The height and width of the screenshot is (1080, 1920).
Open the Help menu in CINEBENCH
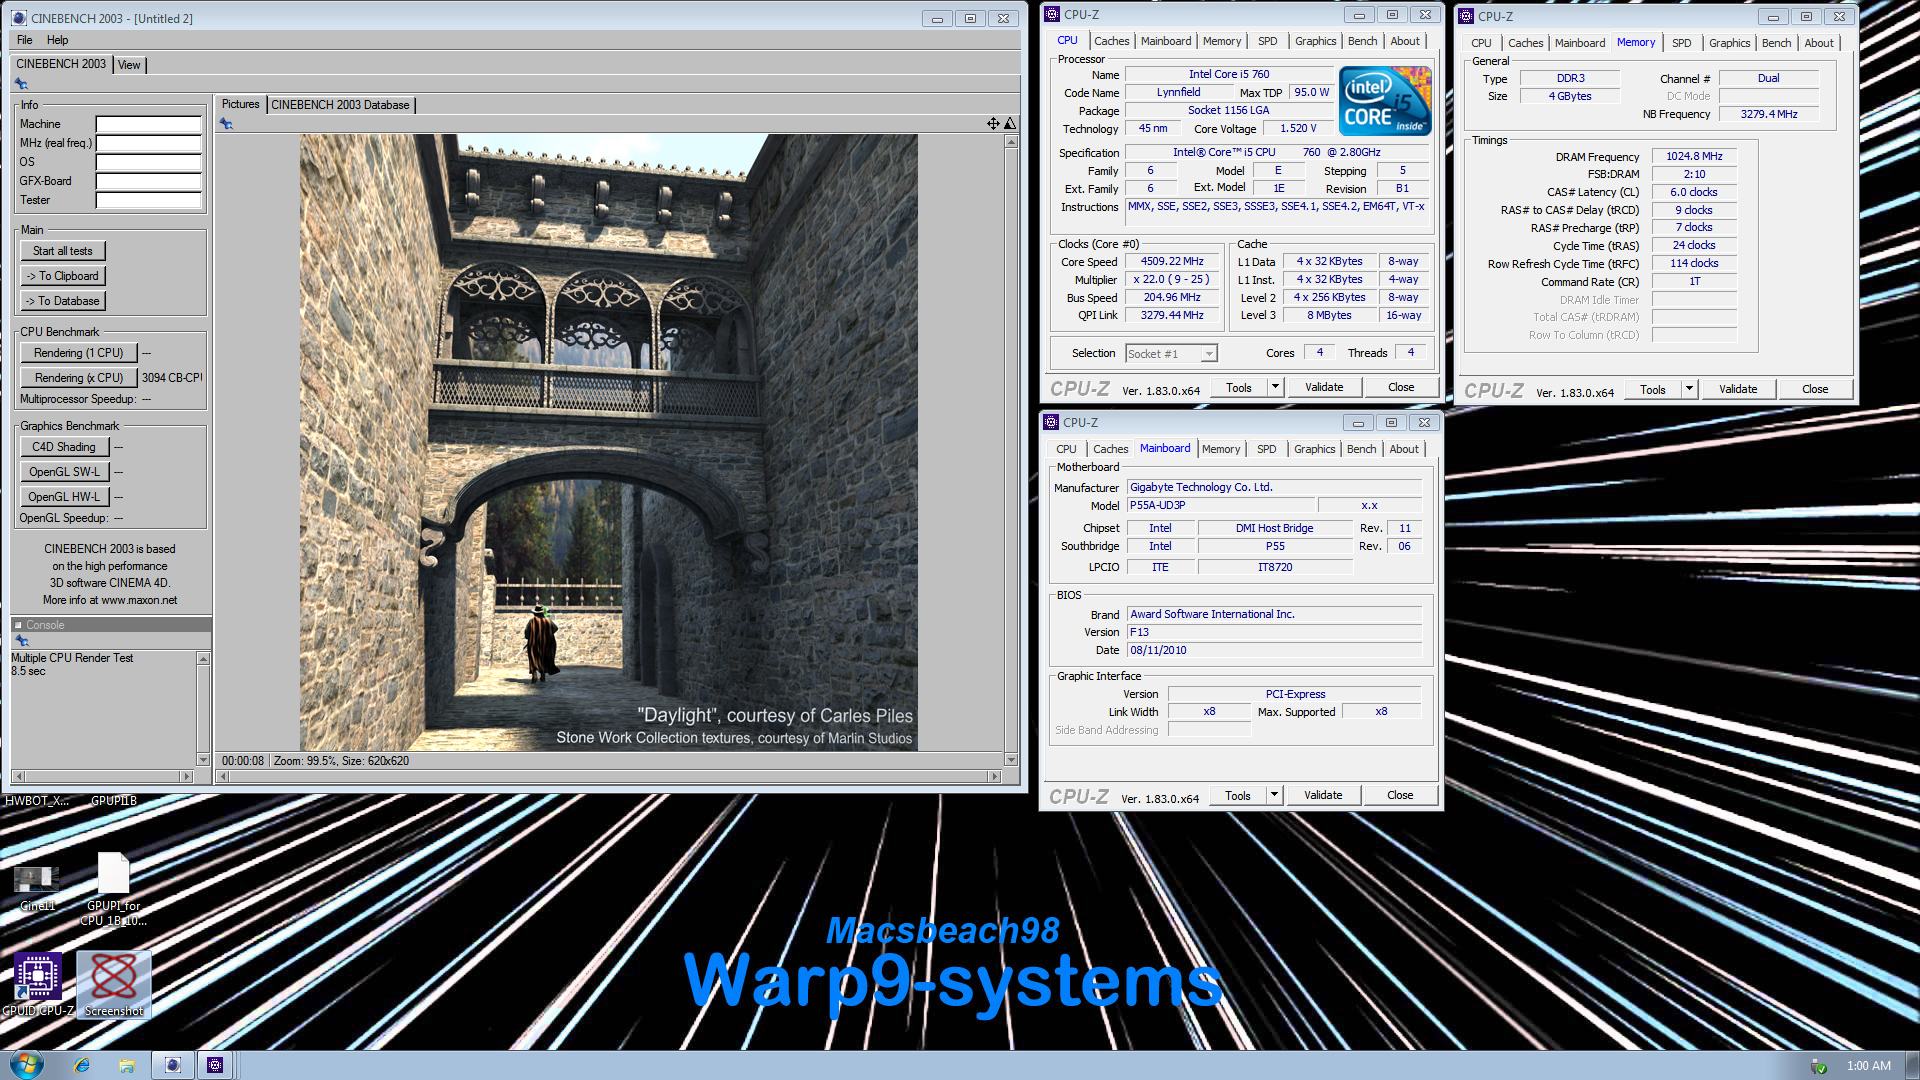pos(58,40)
